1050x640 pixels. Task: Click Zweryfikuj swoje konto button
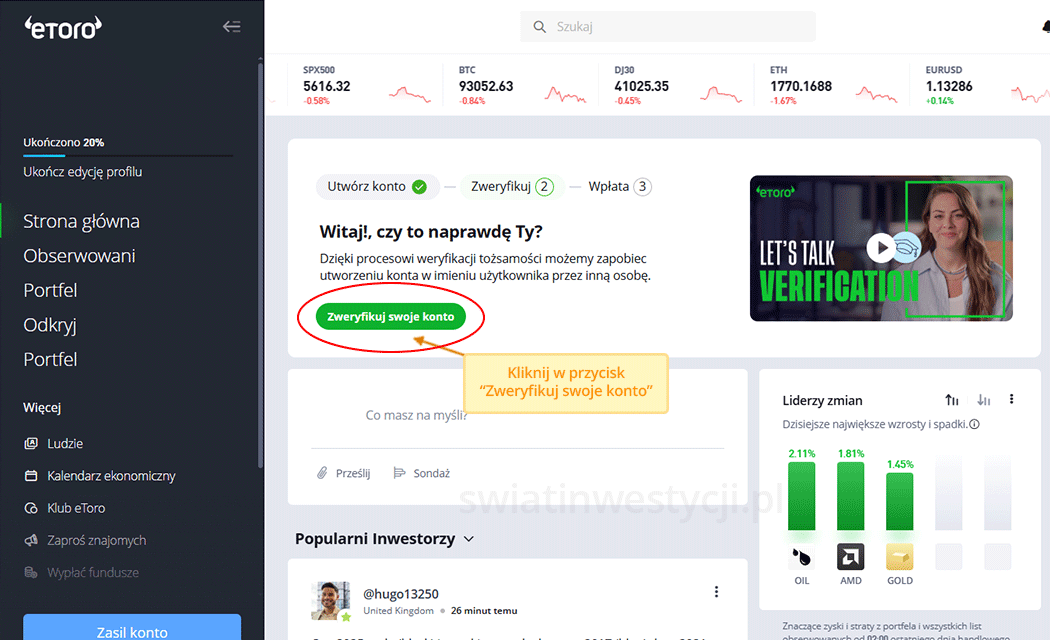(390, 317)
